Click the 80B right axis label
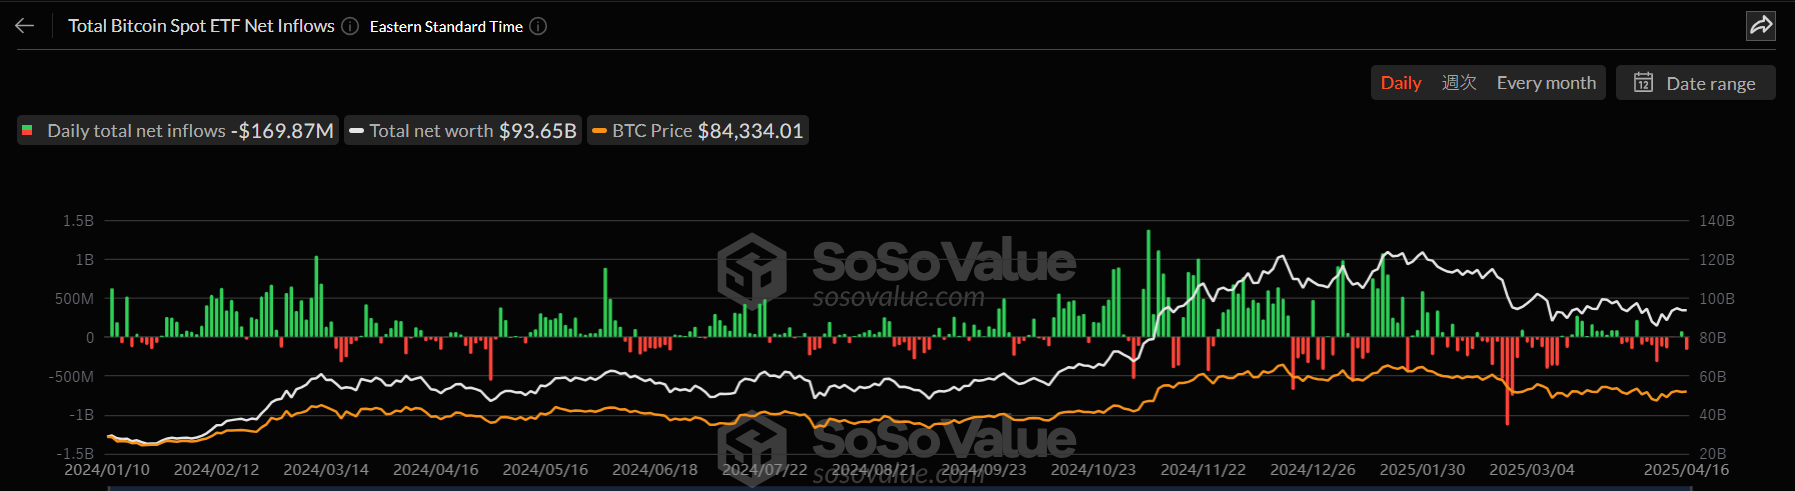This screenshot has width=1795, height=491. pyautogui.click(x=1713, y=338)
